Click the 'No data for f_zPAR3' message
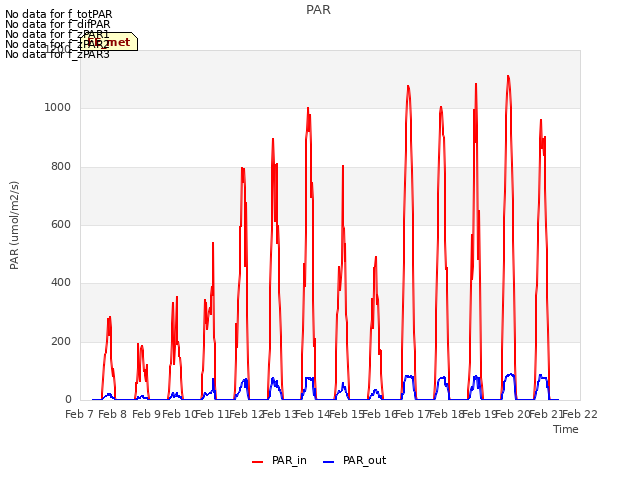The width and height of the screenshot is (640, 480). click(x=57, y=54)
